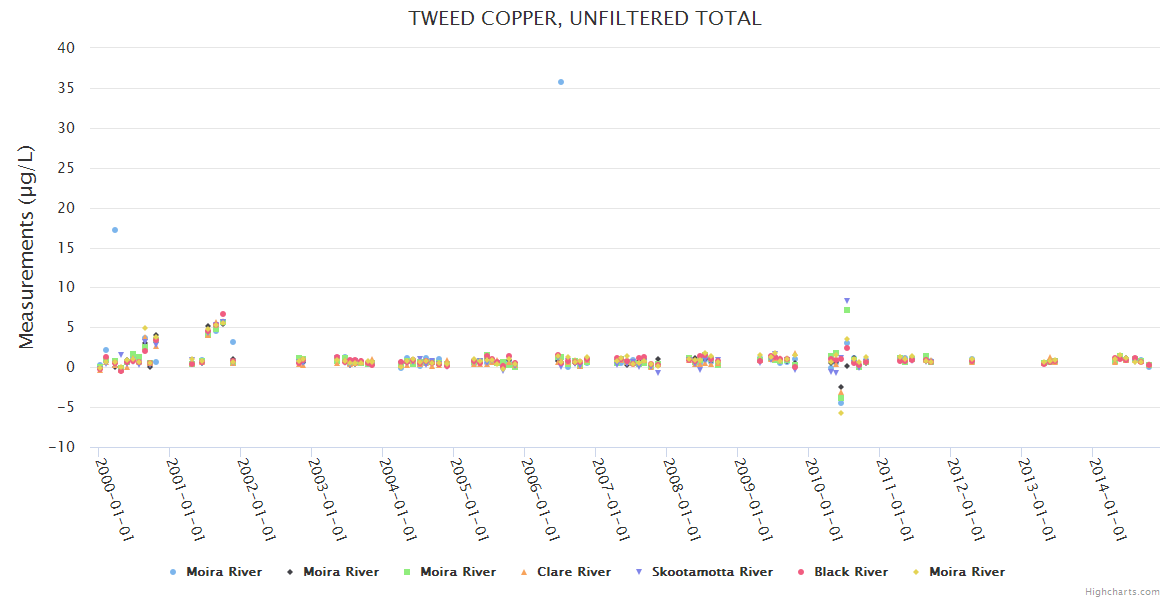Click the red data point near 6.6 in 2001
Image resolution: width=1170 pixels, height=600 pixels.
pos(223,314)
